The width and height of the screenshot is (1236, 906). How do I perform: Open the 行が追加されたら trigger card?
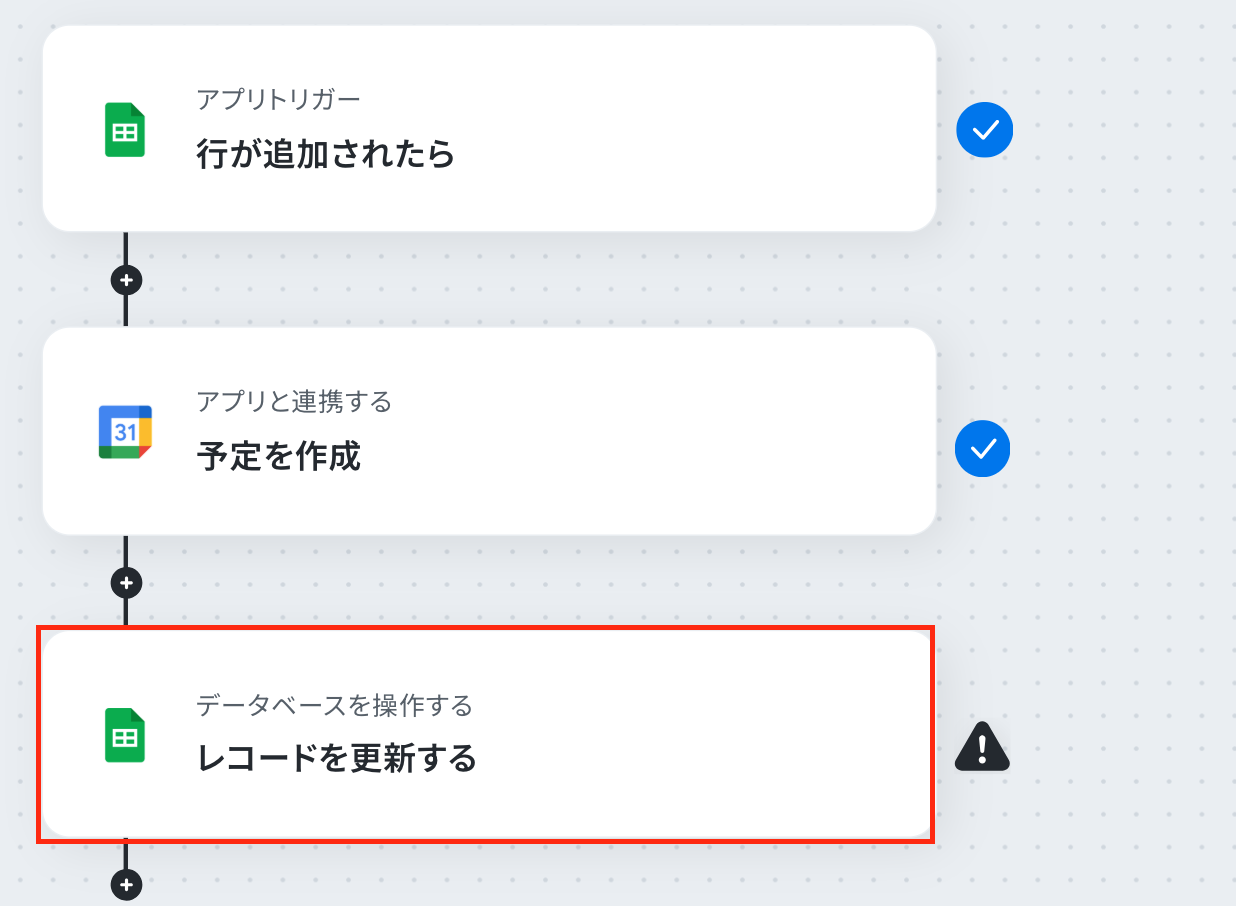tap(489, 129)
